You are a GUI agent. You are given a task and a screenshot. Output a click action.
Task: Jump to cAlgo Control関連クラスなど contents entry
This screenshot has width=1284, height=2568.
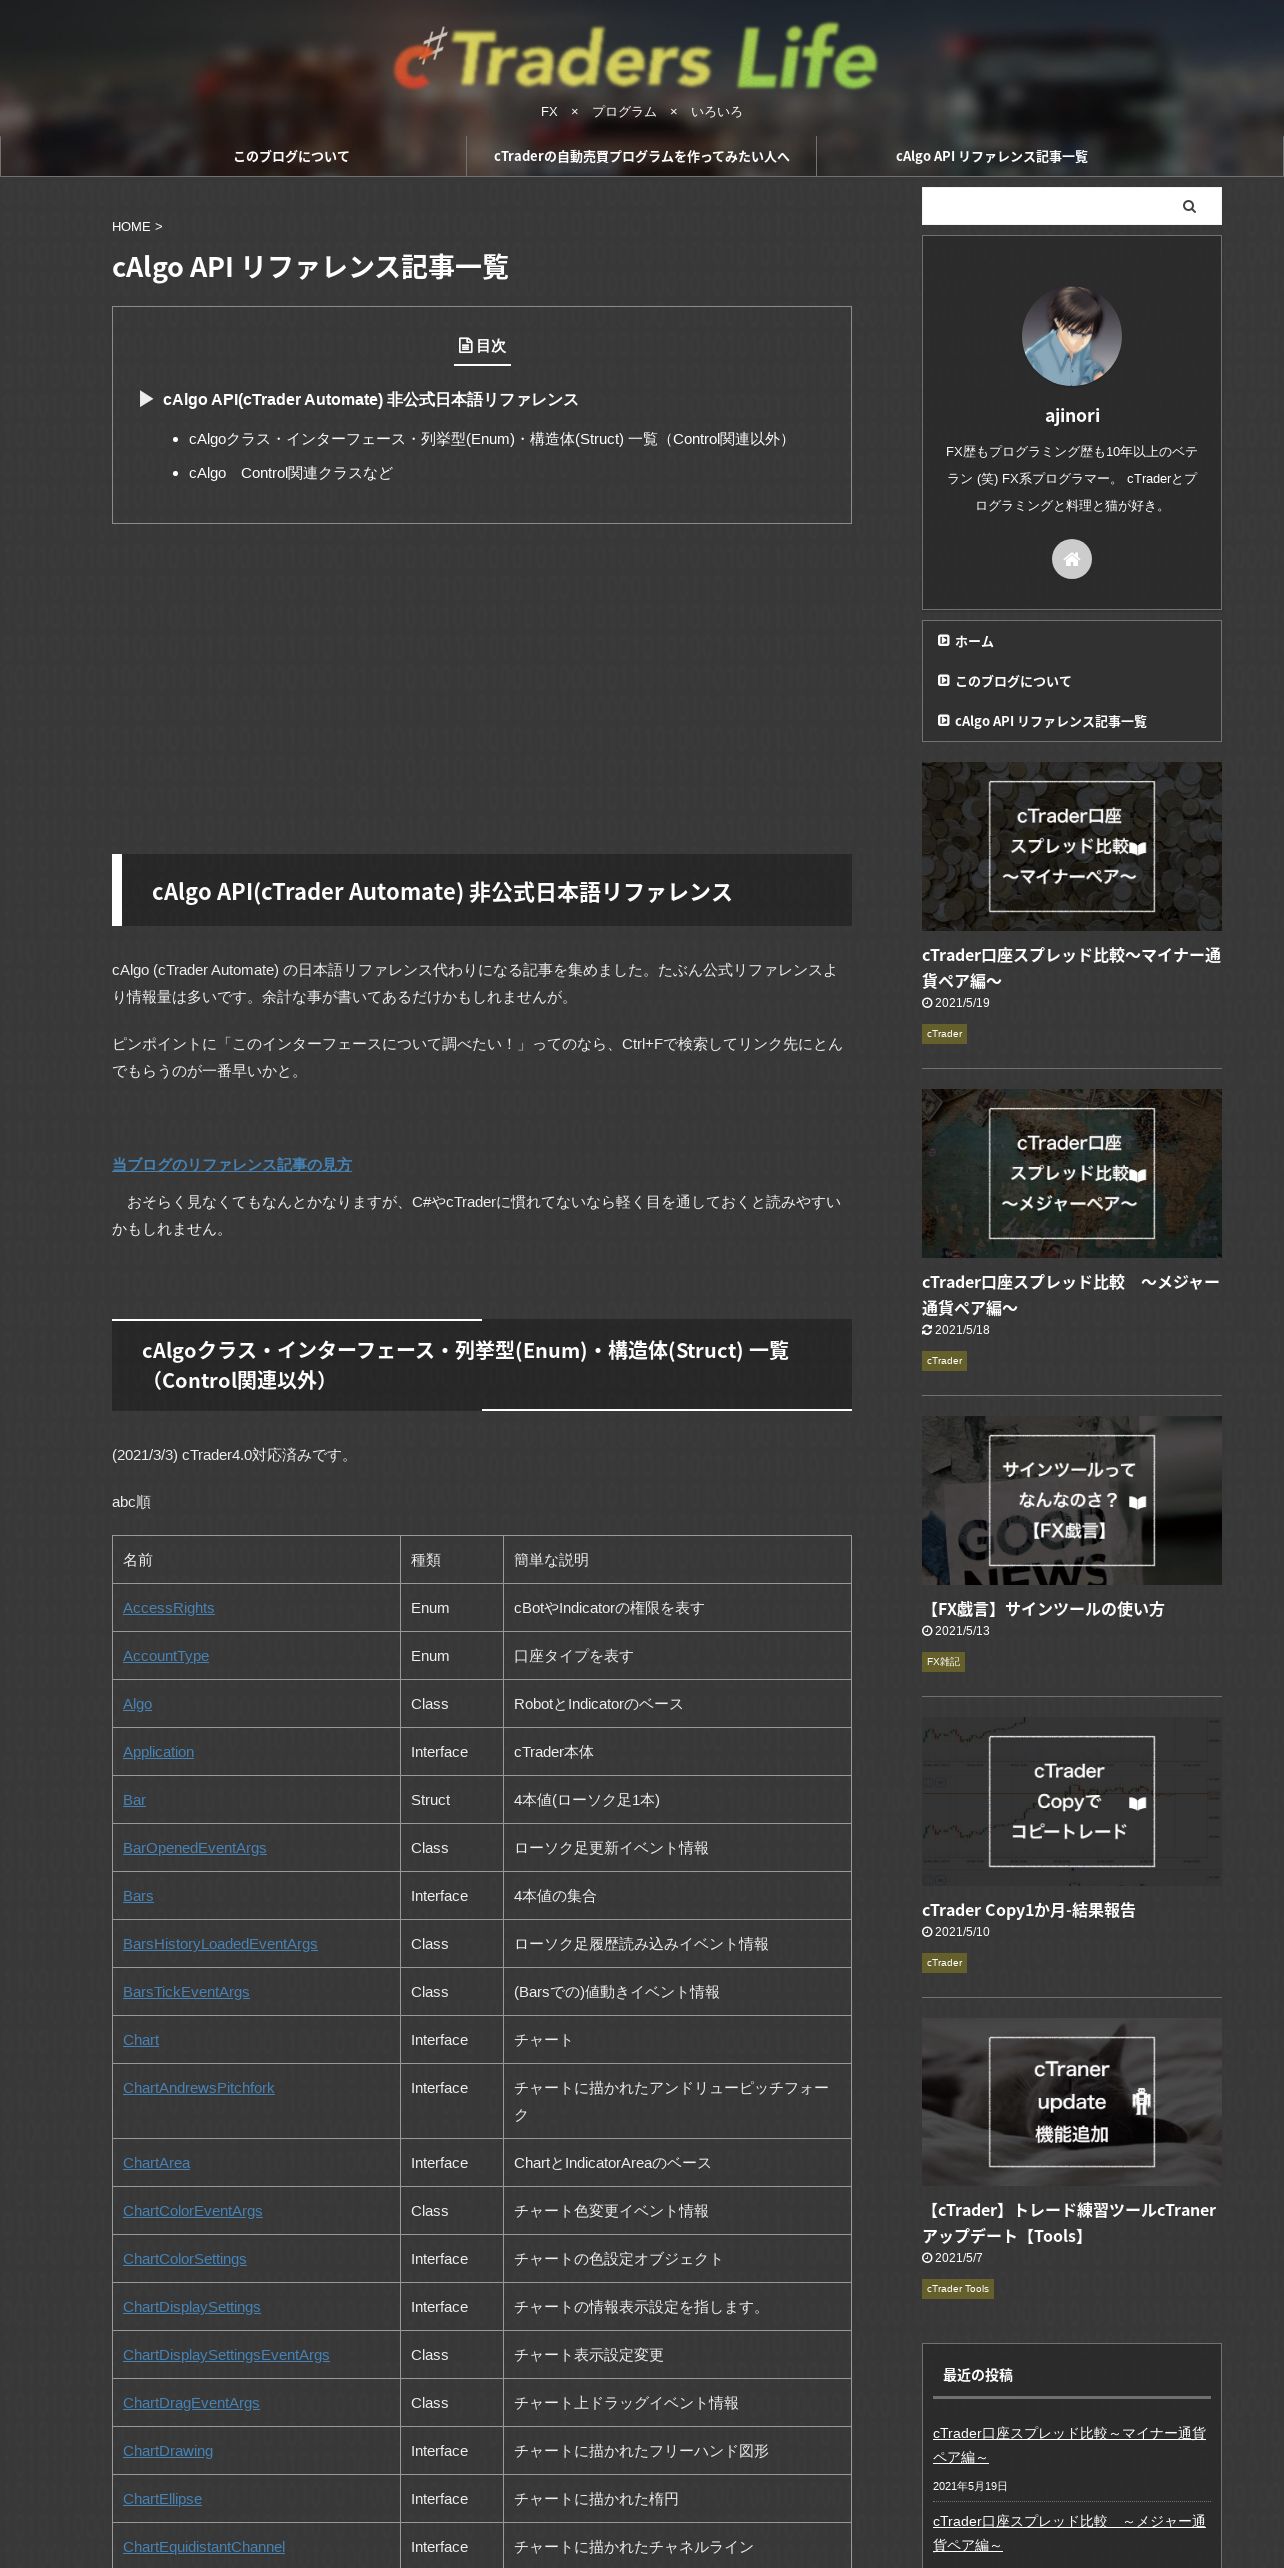pyautogui.click(x=291, y=473)
